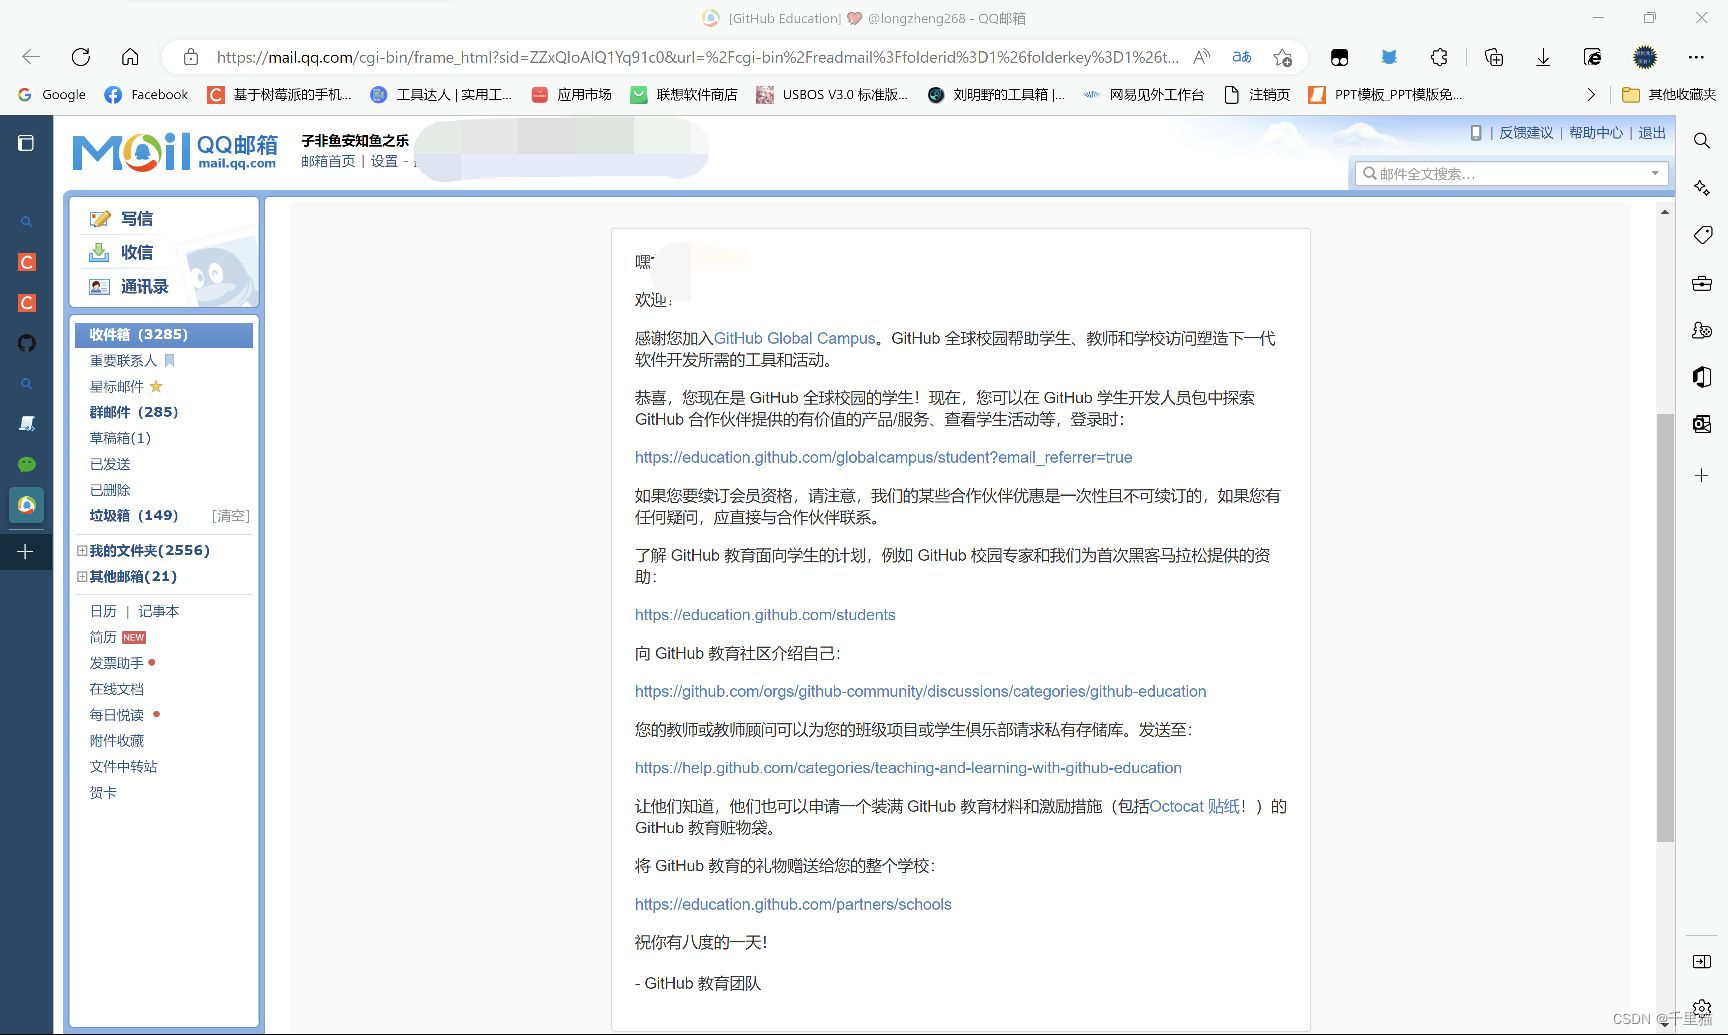
Task: Open 其他收藏夹 bookmarks folder
Action: 1669,94
